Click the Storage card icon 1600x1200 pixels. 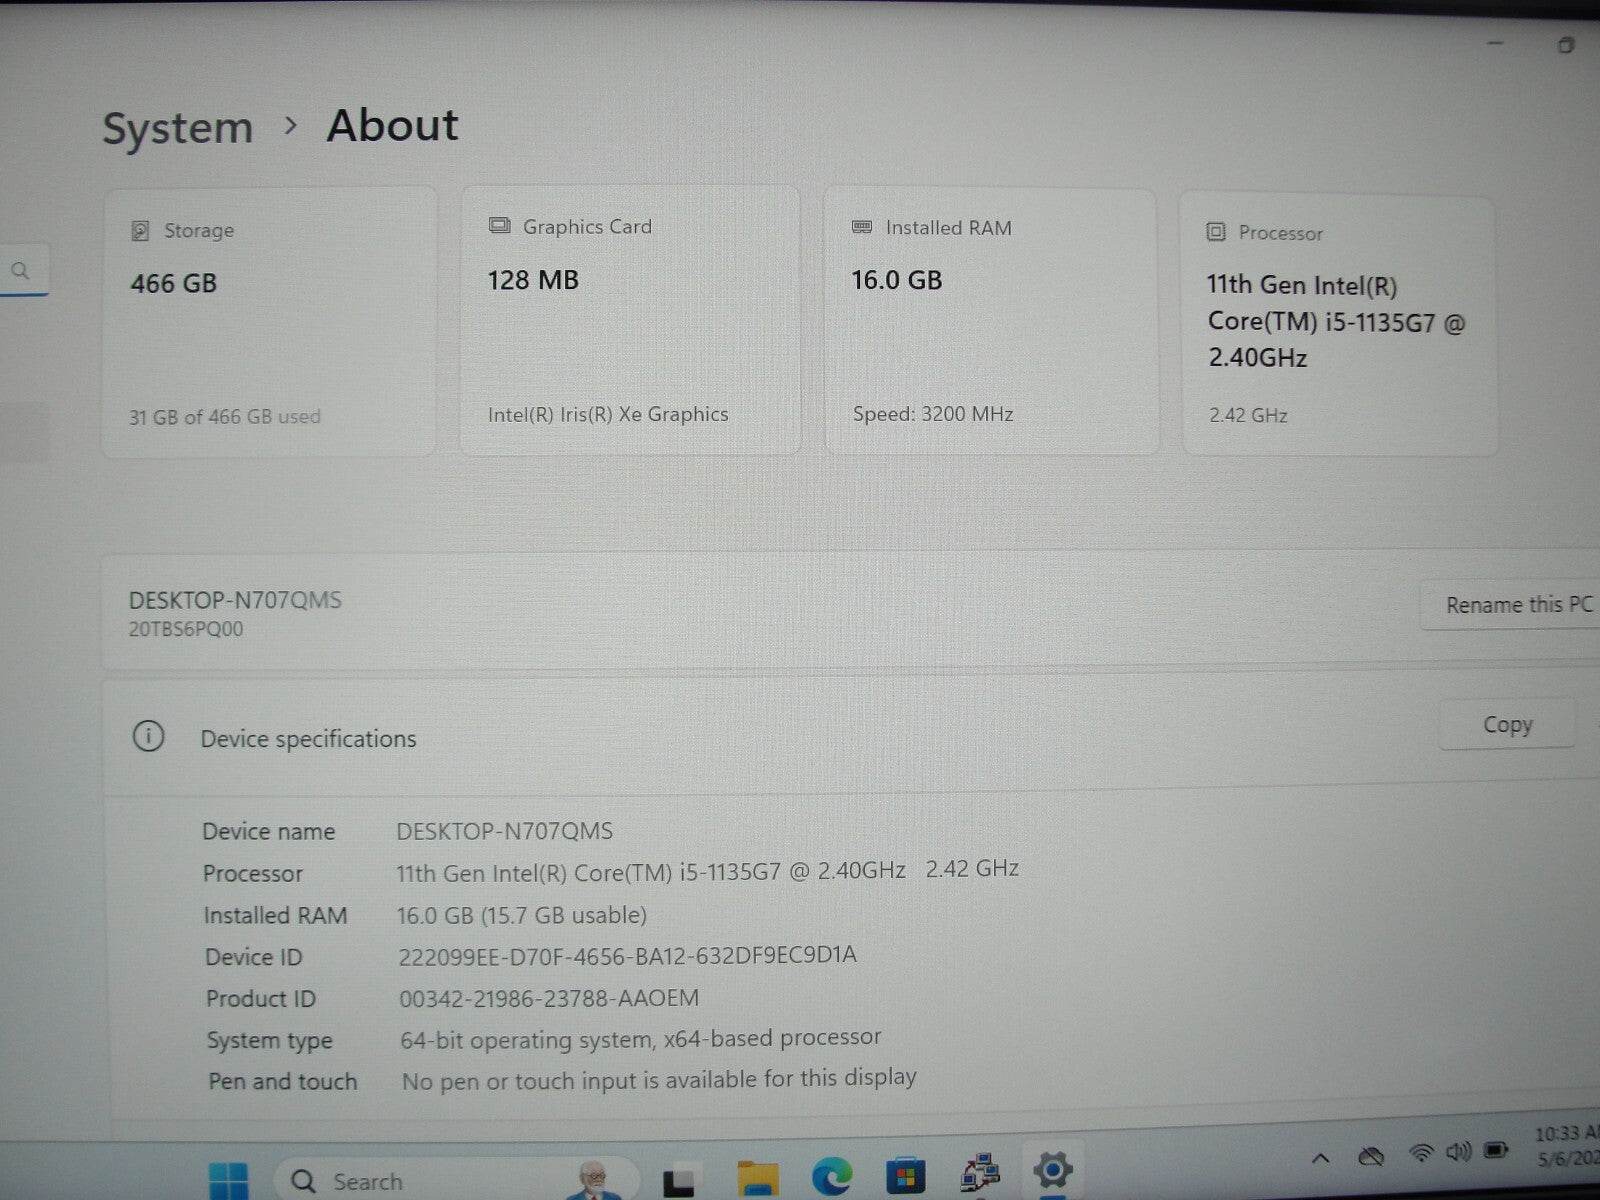[140, 229]
